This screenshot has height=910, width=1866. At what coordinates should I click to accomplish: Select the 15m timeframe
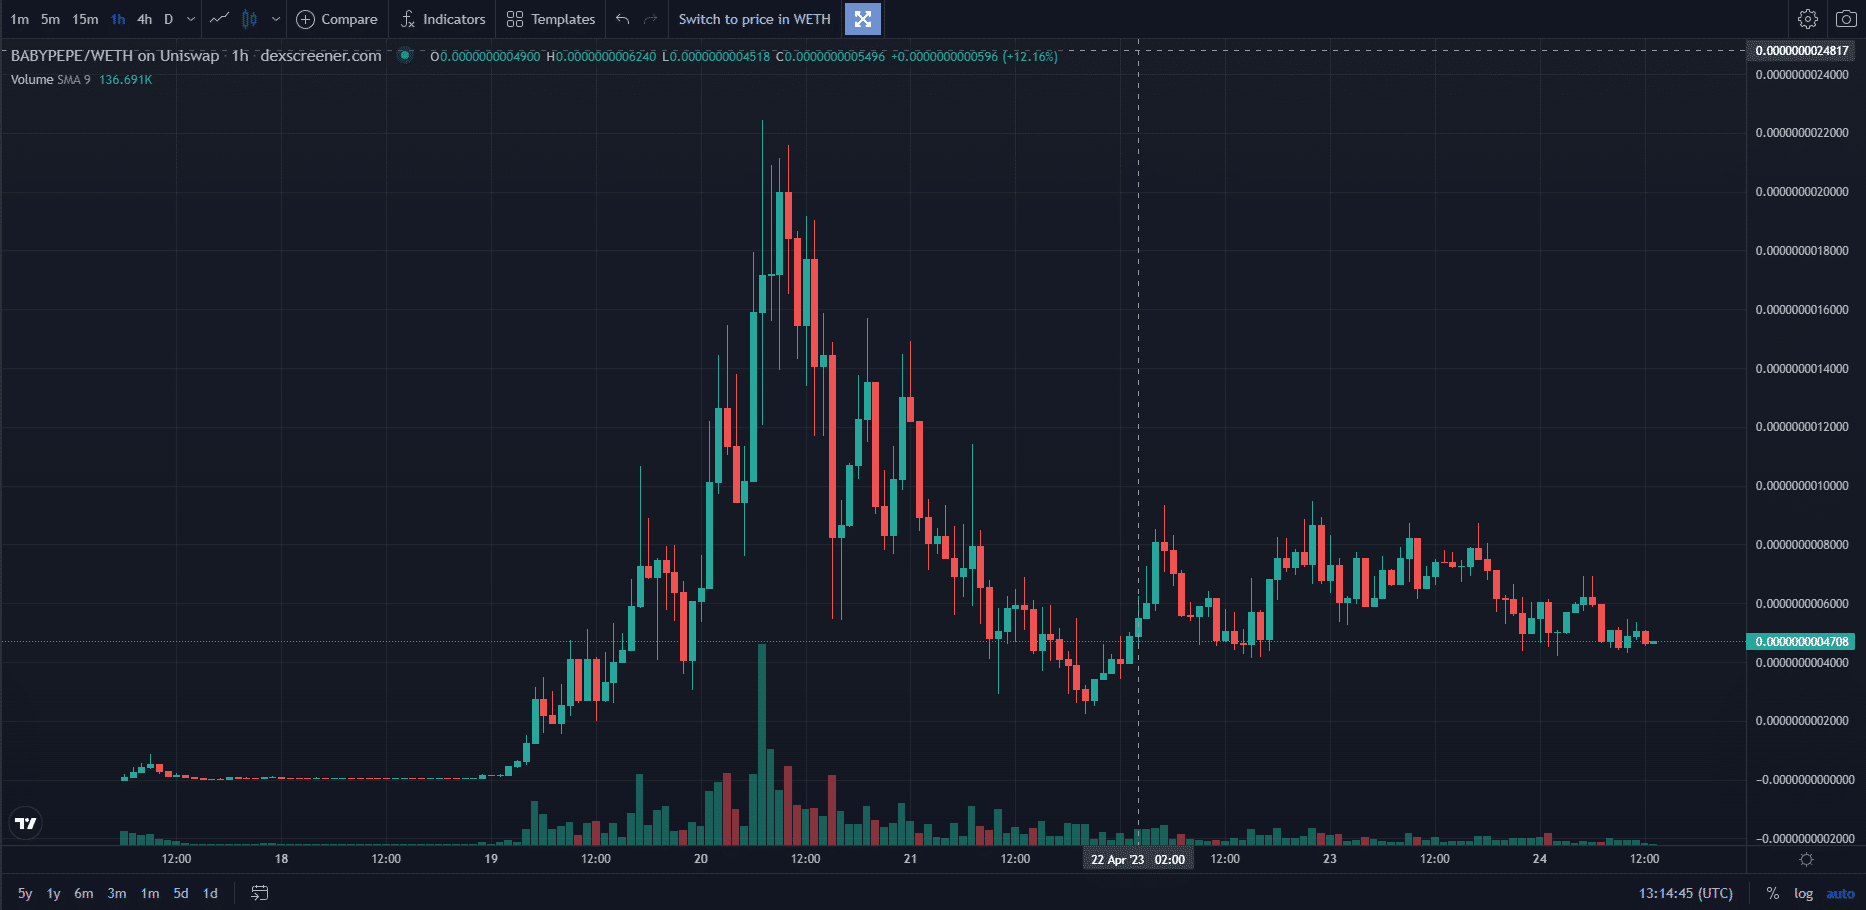click(85, 19)
